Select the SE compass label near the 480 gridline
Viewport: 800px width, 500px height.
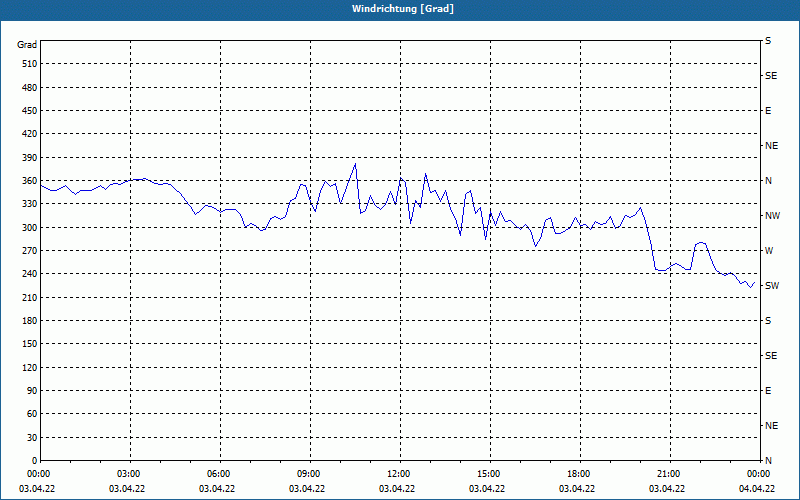click(x=771, y=76)
